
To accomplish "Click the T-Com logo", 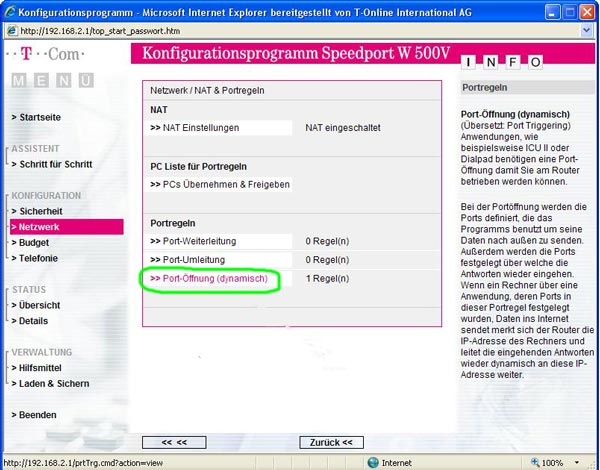I will pos(46,54).
